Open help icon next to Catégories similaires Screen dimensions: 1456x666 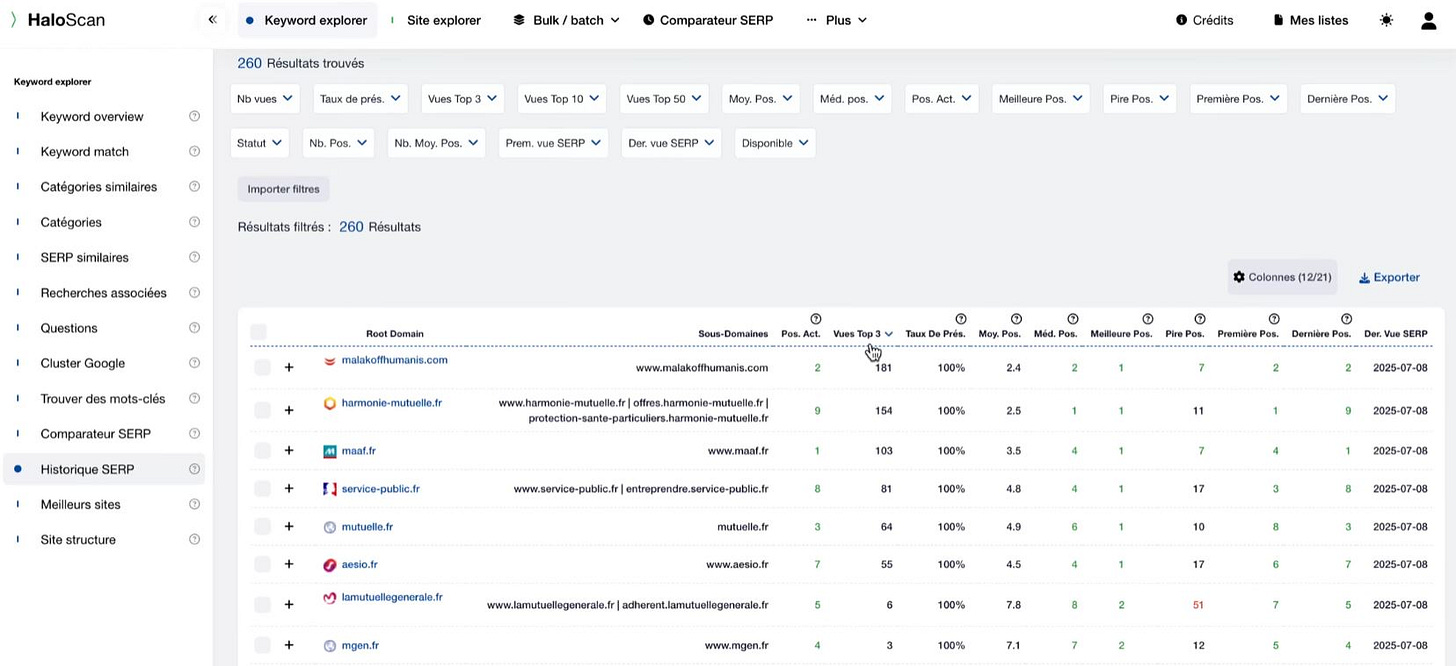click(x=195, y=186)
